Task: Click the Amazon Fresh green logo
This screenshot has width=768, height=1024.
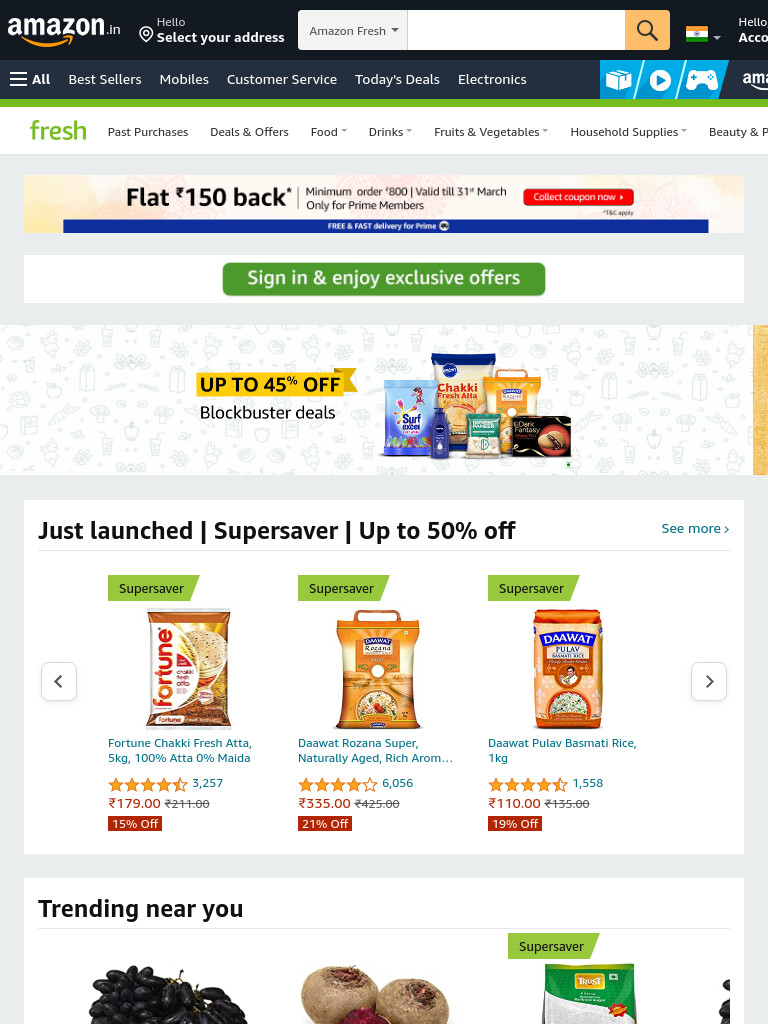Action: coord(58,131)
